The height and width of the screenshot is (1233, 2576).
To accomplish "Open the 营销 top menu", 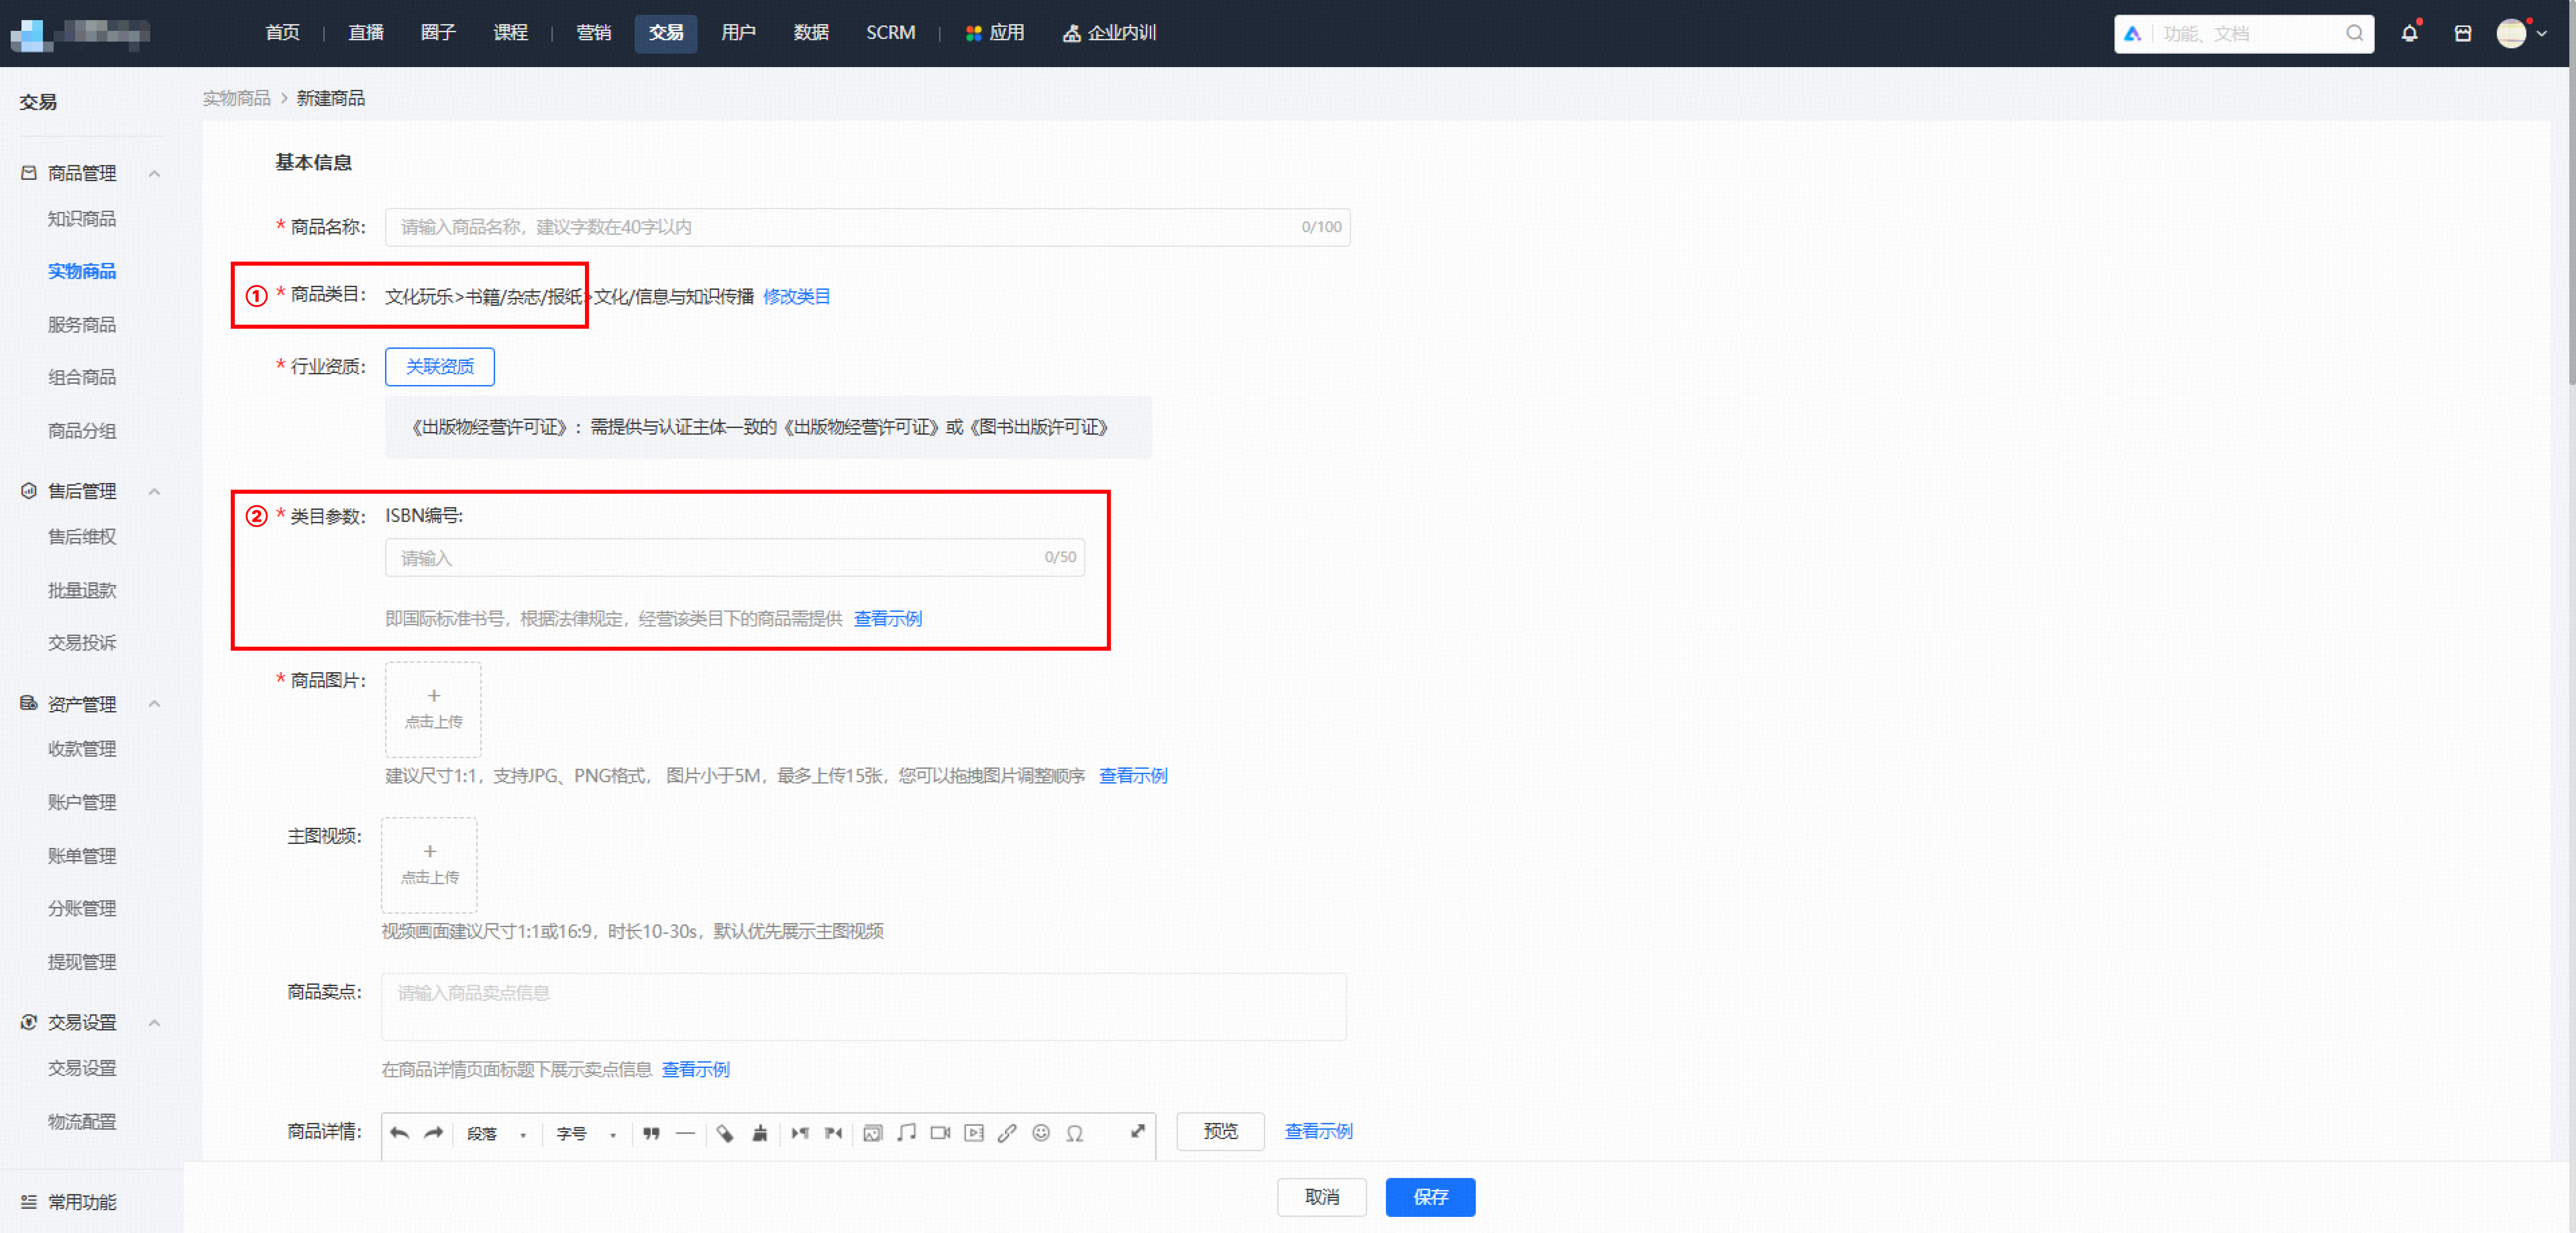I will tap(594, 33).
